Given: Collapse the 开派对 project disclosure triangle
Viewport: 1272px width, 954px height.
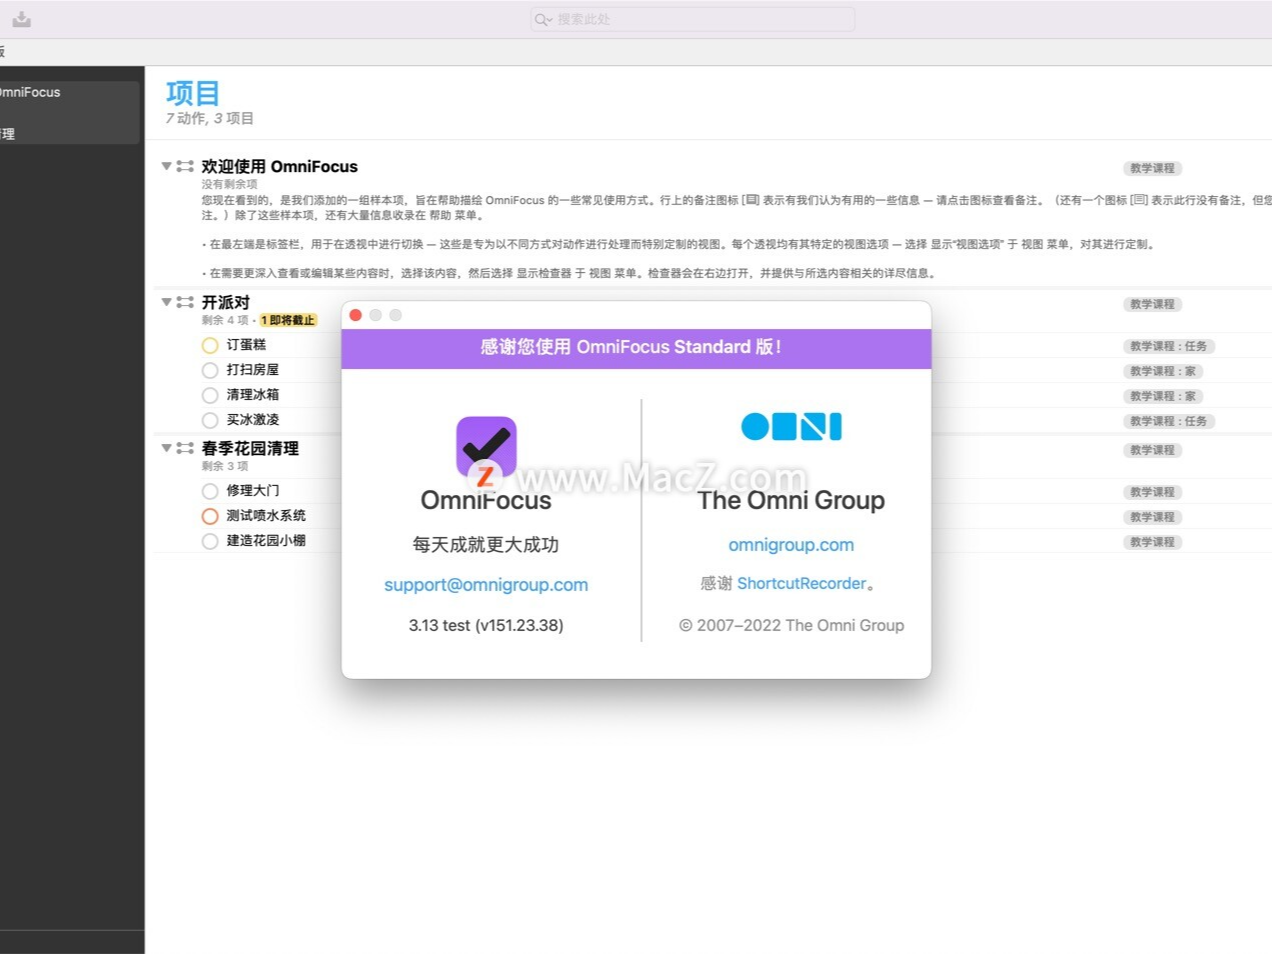Looking at the screenshot, I should (166, 302).
